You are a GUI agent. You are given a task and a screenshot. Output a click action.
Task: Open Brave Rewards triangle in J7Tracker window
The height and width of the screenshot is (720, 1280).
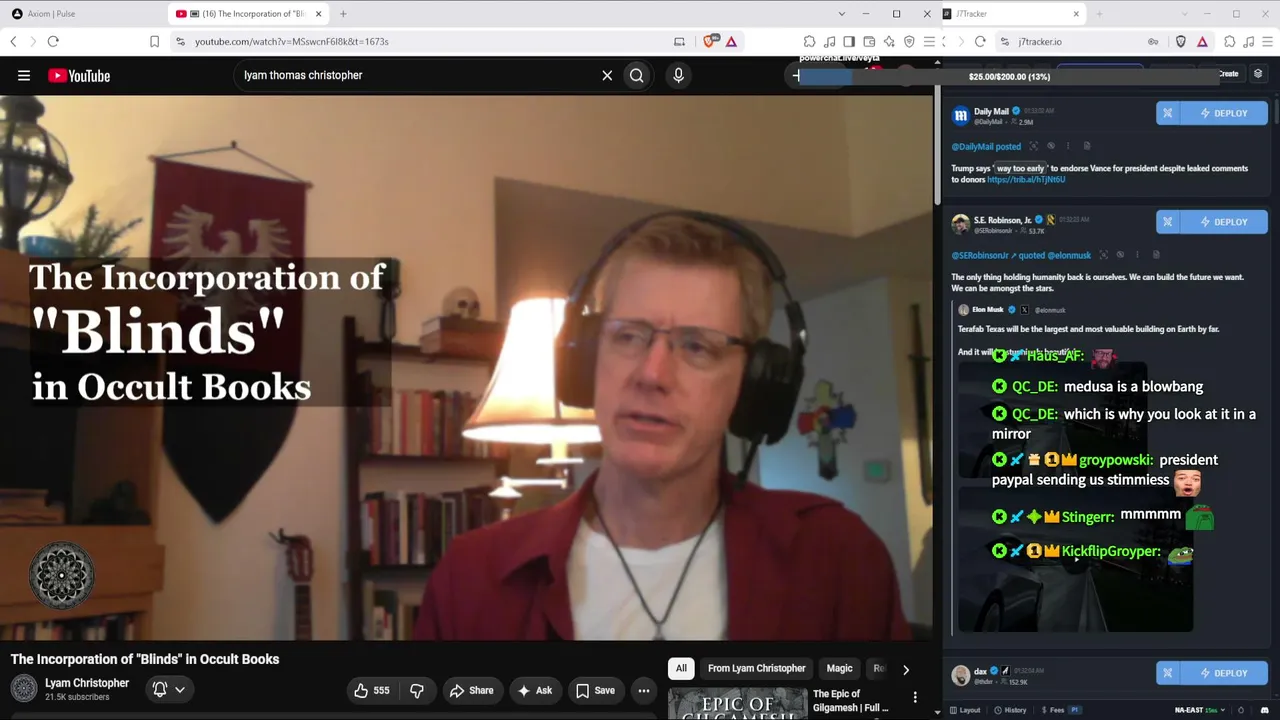1202,41
